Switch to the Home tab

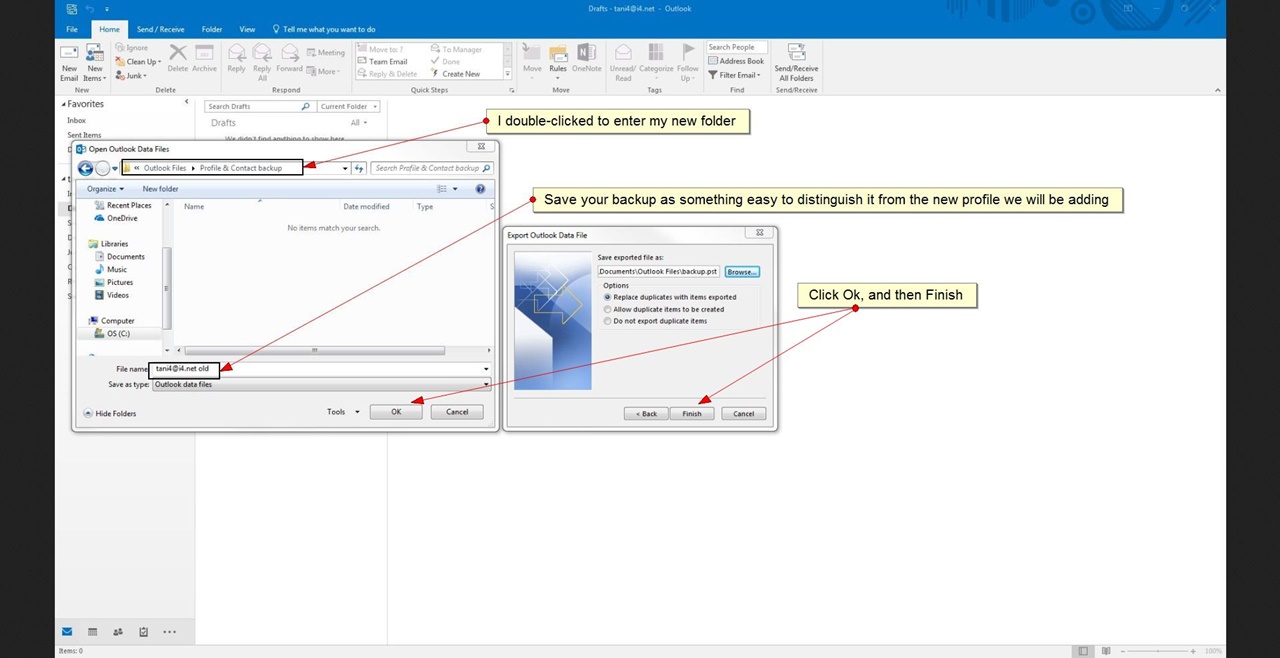(109, 30)
